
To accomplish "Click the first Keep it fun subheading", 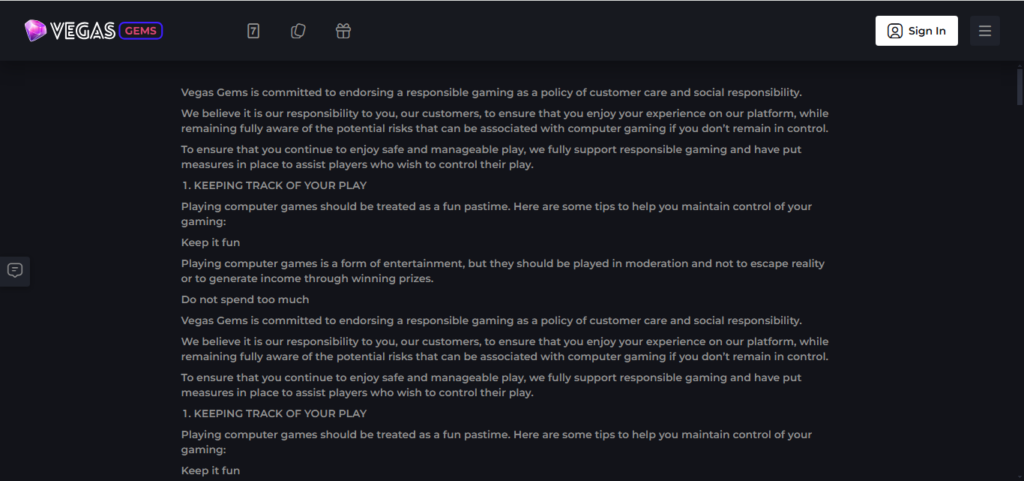I will [210, 243].
